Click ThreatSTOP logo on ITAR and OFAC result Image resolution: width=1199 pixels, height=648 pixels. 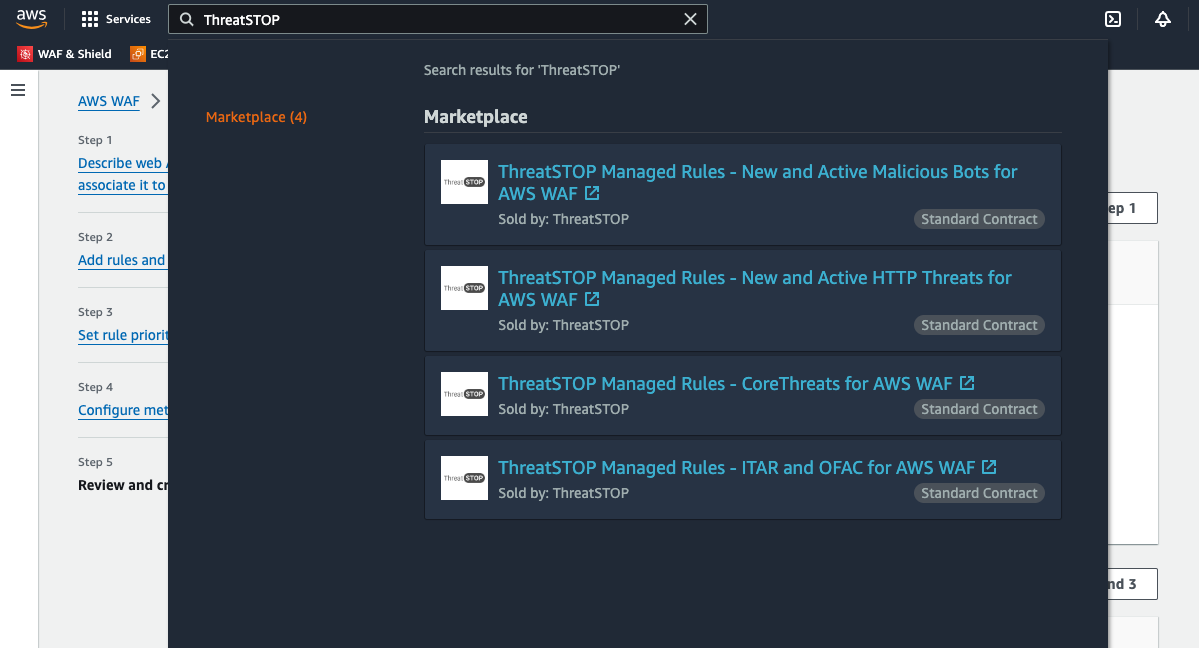464,478
